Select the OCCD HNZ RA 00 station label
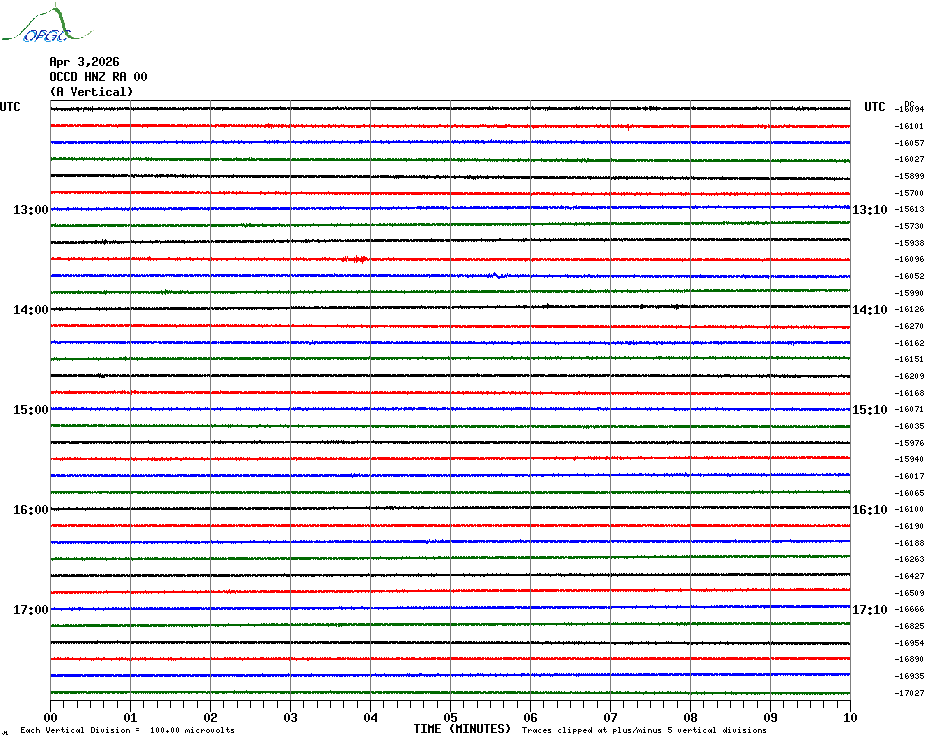 click(x=98, y=76)
